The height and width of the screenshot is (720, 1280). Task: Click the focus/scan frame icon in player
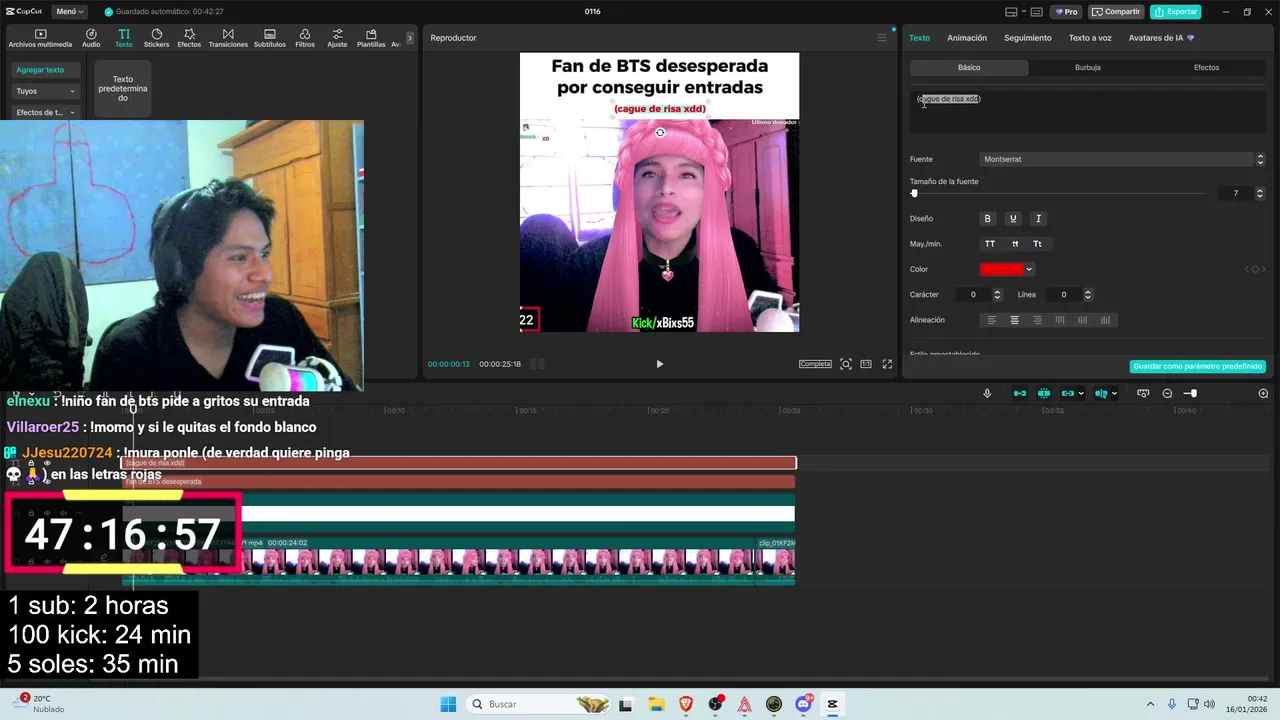846,364
